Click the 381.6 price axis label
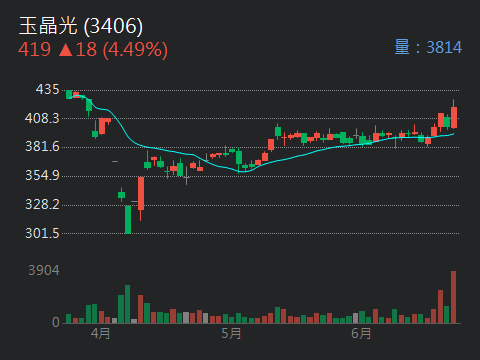The image size is (480, 360). point(42,146)
